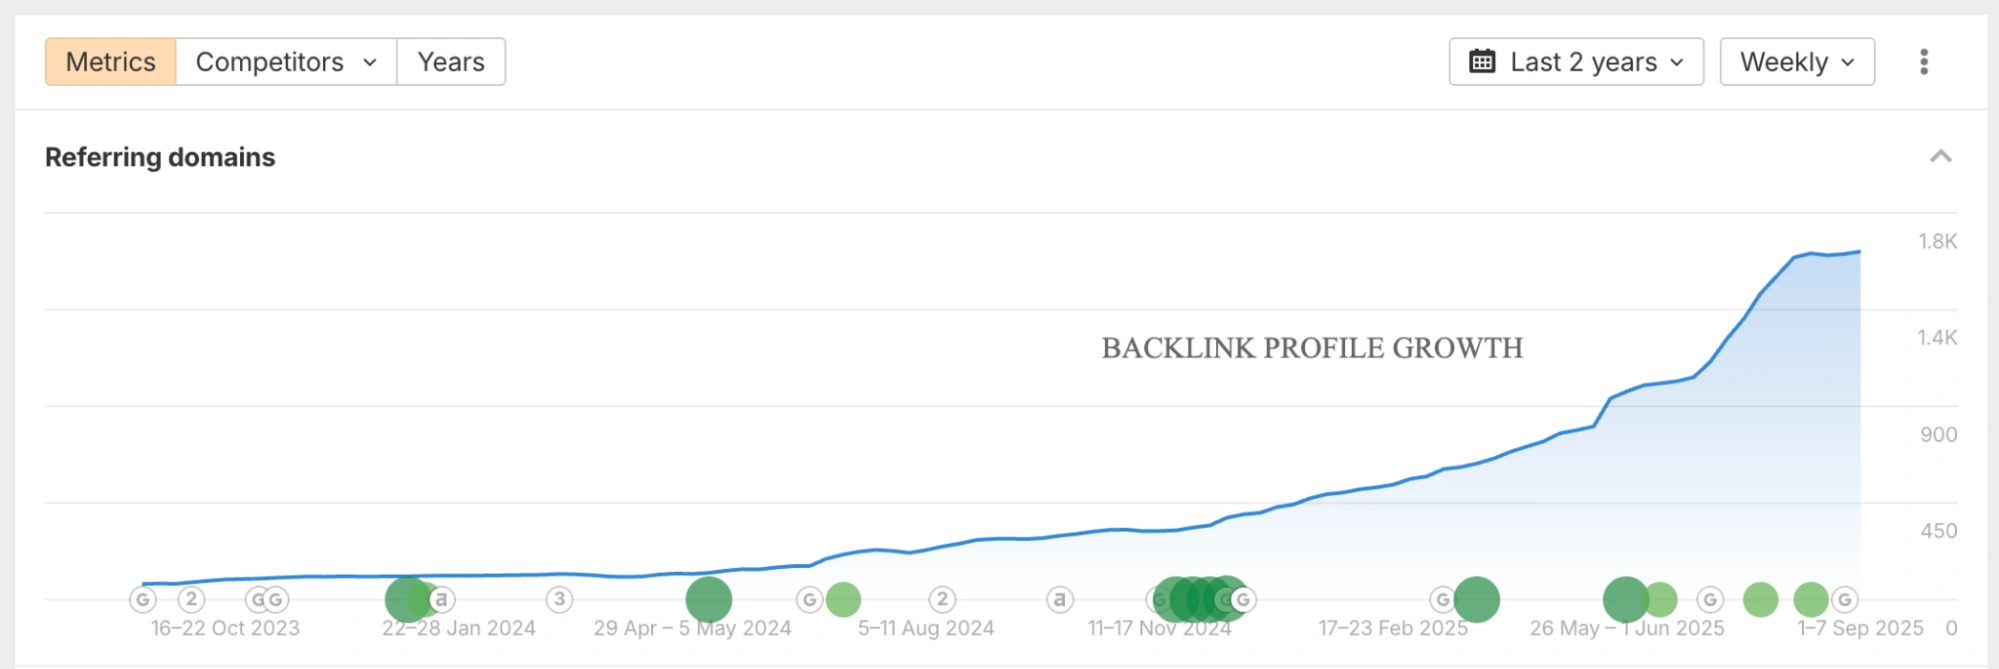Click the Referring domains section heading

[160, 157]
